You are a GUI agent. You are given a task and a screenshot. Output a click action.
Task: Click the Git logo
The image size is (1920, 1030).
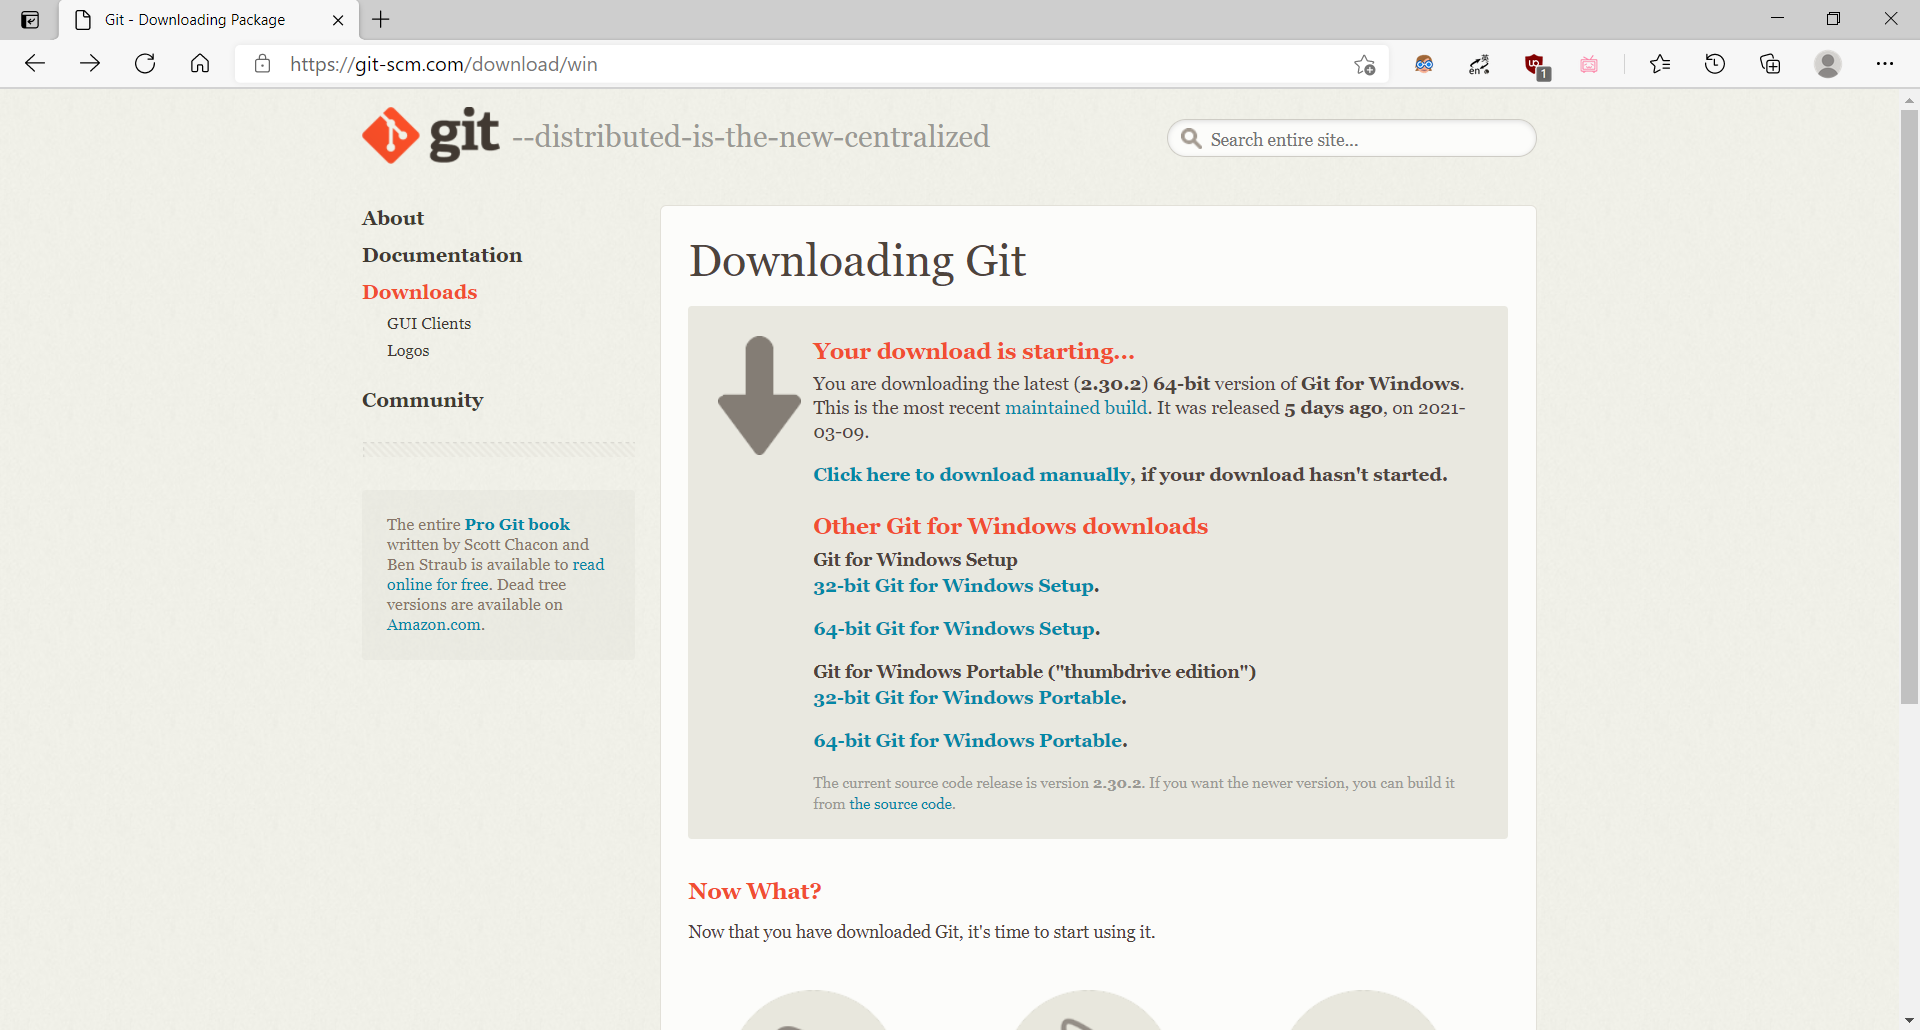click(x=390, y=135)
